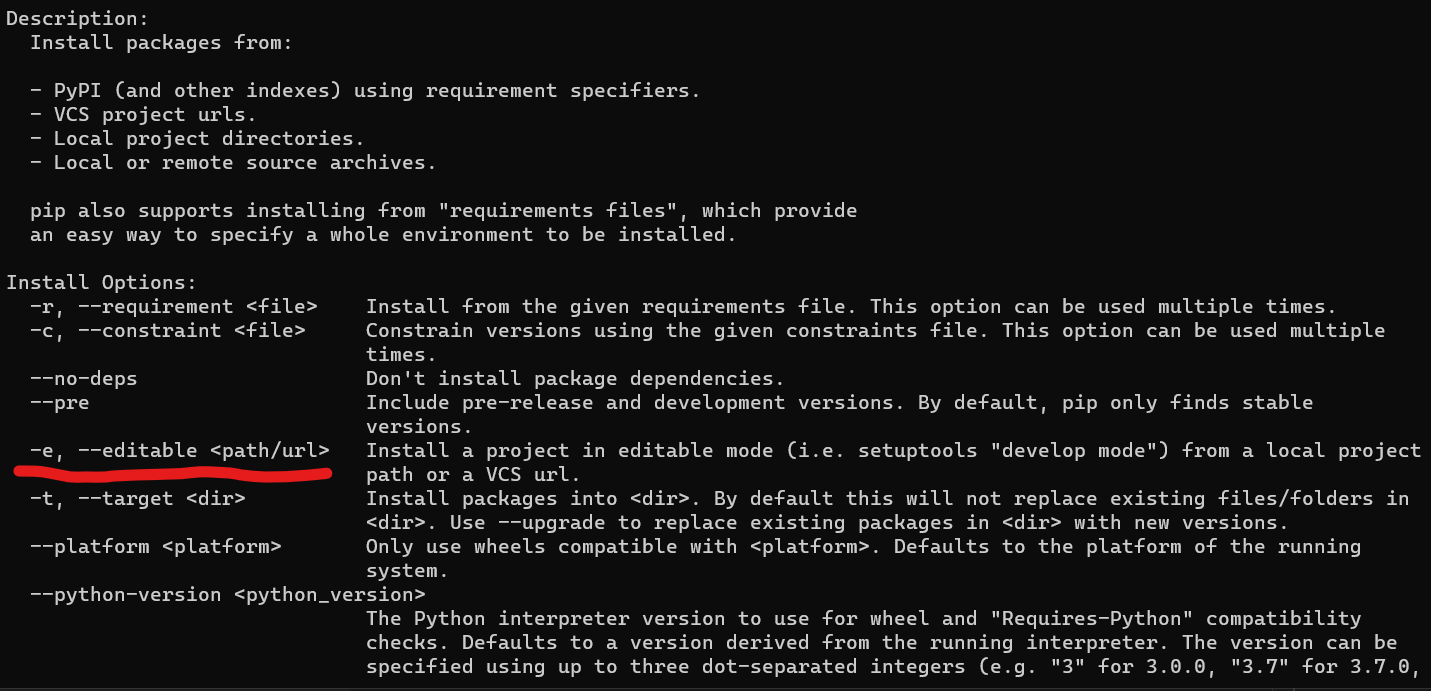The height and width of the screenshot is (691, 1431).
Task: Click the red underline annotation
Action: 173,472
